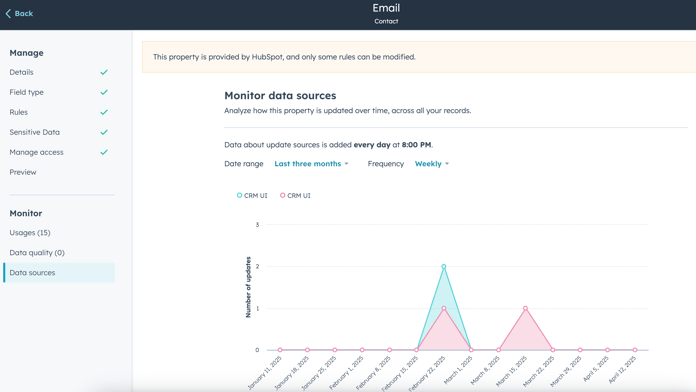Open Data quality (0) under Monitor
The width and height of the screenshot is (696, 392).
coord(37,253)
